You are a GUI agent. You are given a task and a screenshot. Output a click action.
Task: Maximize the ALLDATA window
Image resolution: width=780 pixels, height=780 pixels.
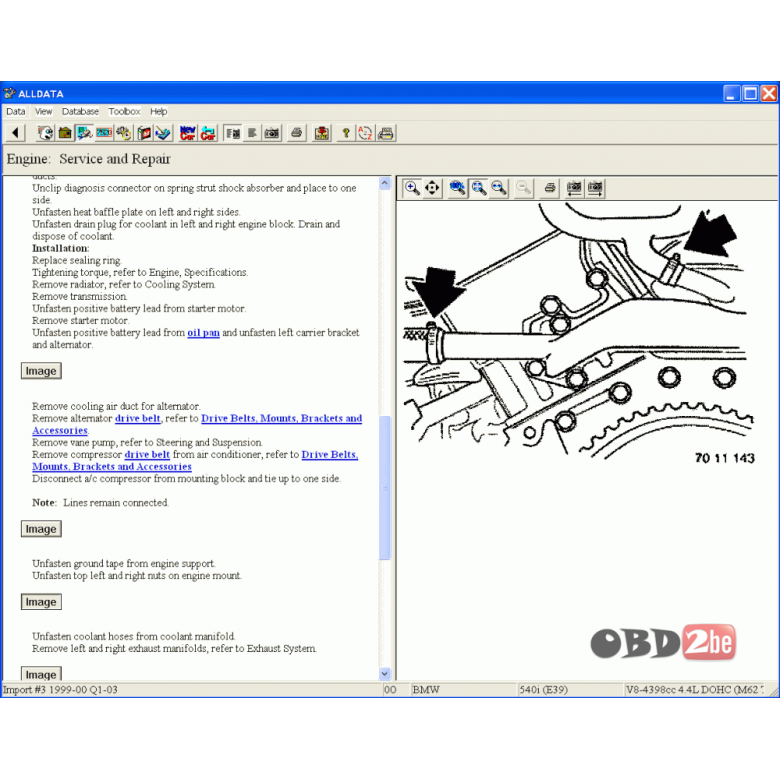[750, 93]
